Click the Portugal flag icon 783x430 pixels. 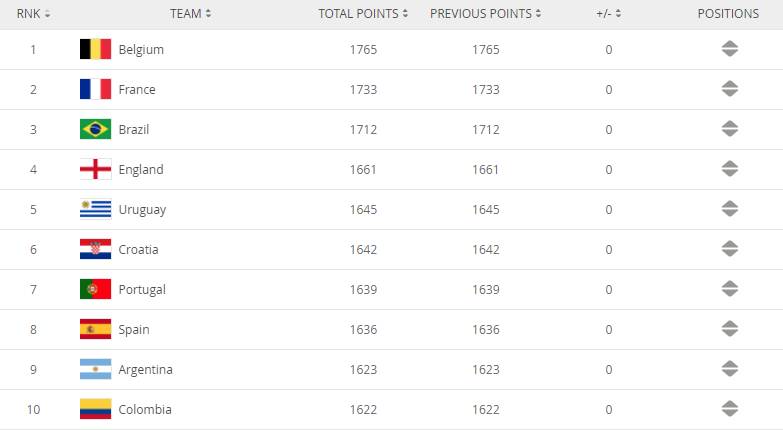(95, 289)
